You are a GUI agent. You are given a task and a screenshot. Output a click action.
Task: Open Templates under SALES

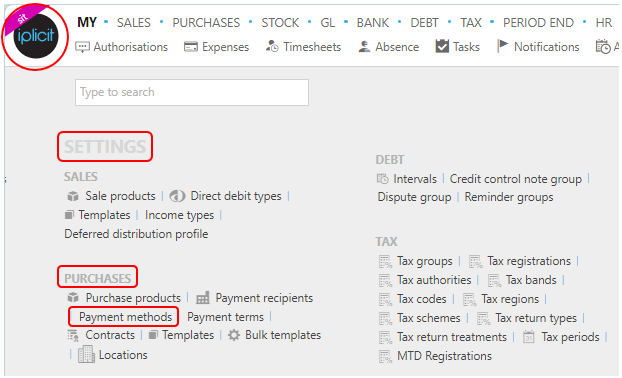104,215
